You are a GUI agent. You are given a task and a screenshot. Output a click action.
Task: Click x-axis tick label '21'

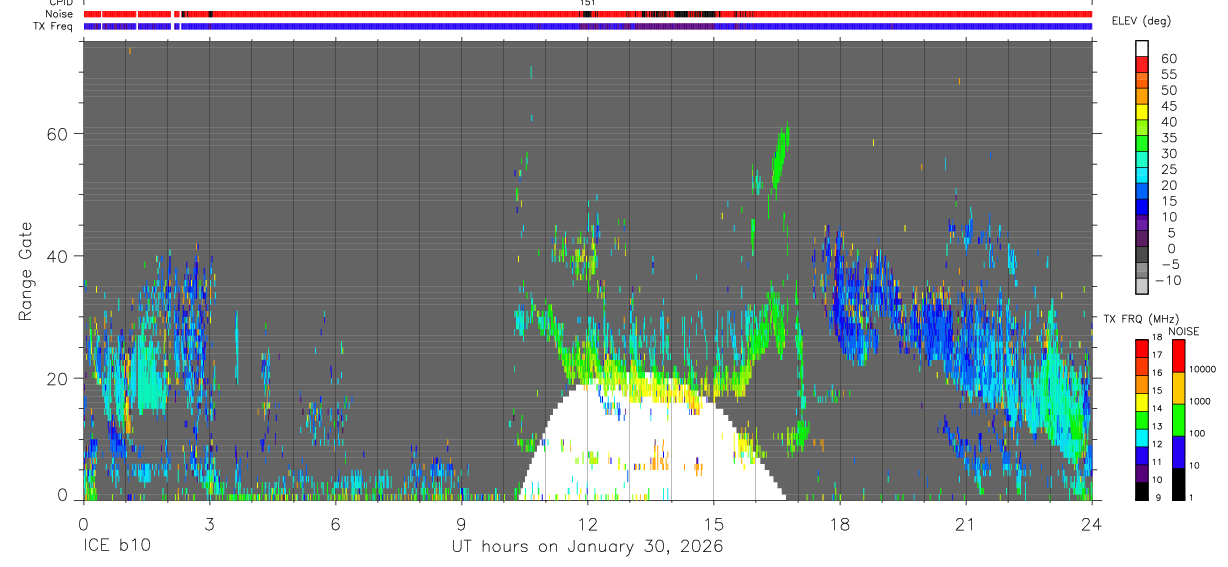coord(965,523)
